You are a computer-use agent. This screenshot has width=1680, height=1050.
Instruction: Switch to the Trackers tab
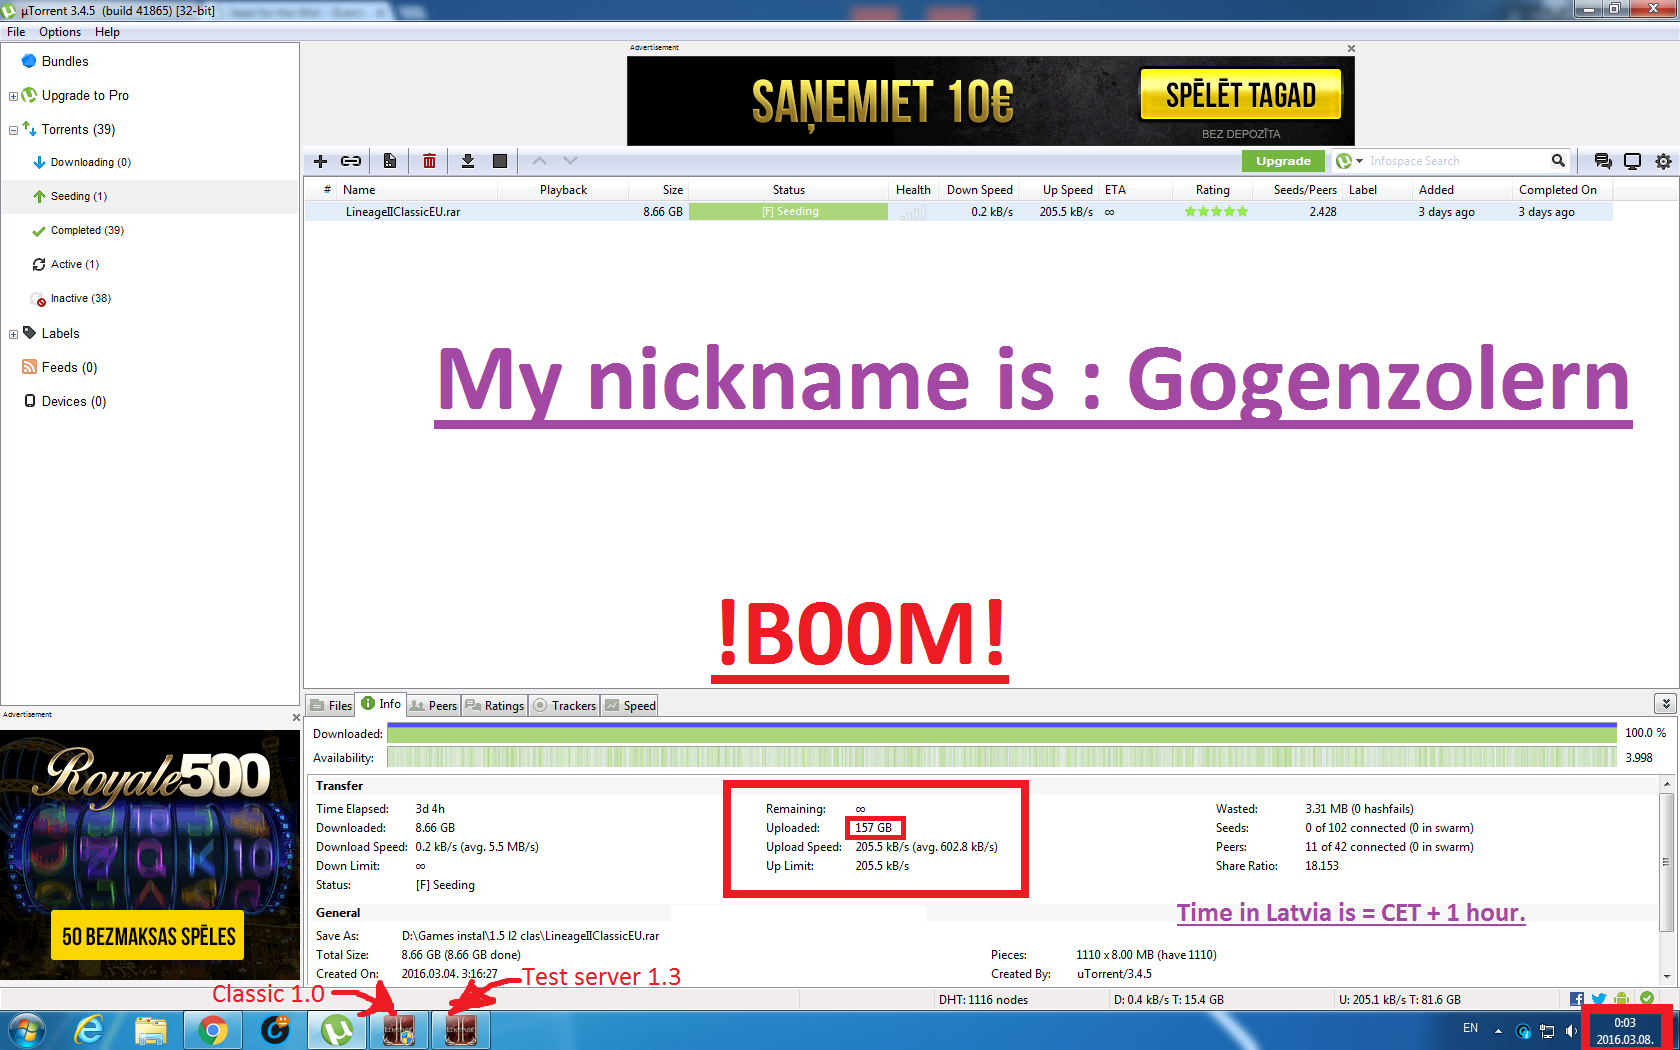564,705
